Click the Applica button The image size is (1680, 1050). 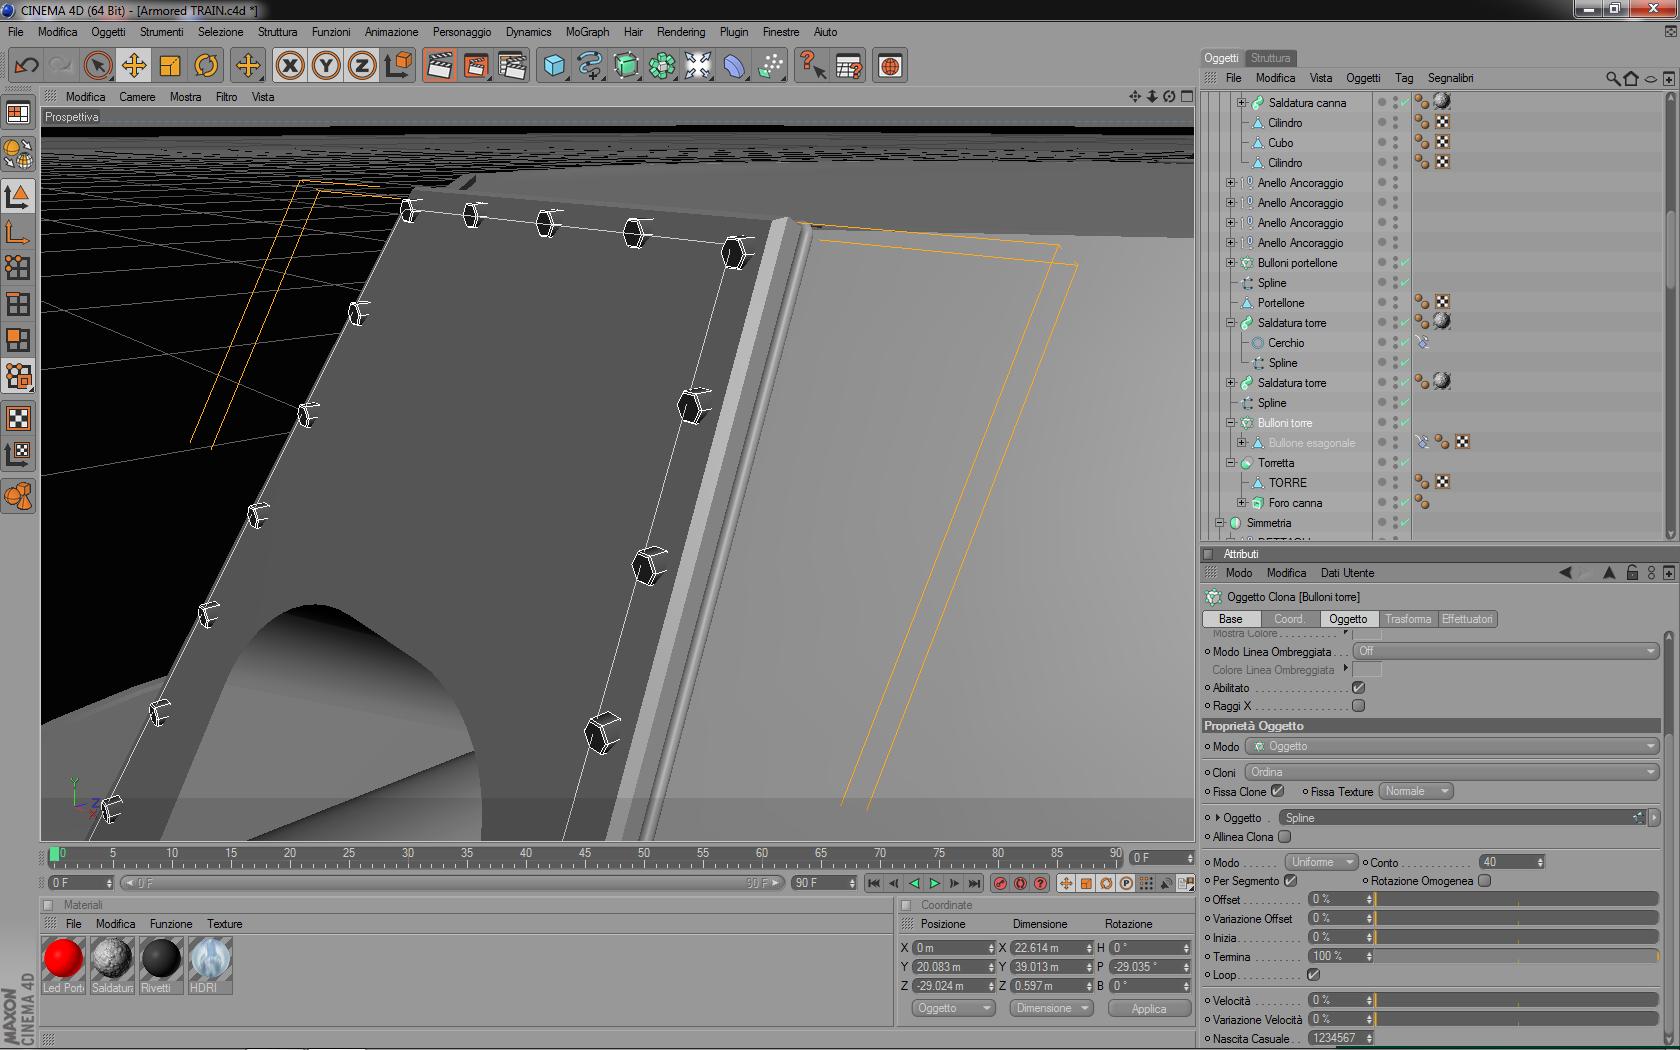click(x=1148, y=1009)
